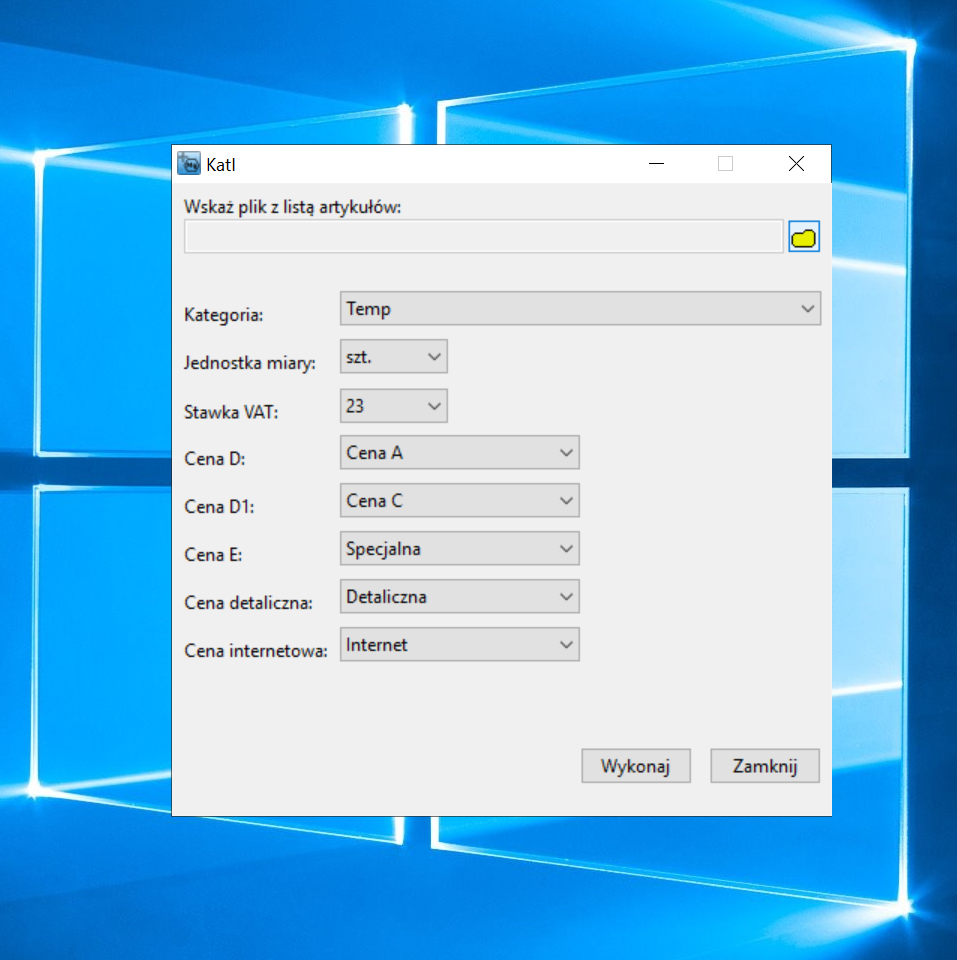Open the Cena D dropdown

pos(460,453)
